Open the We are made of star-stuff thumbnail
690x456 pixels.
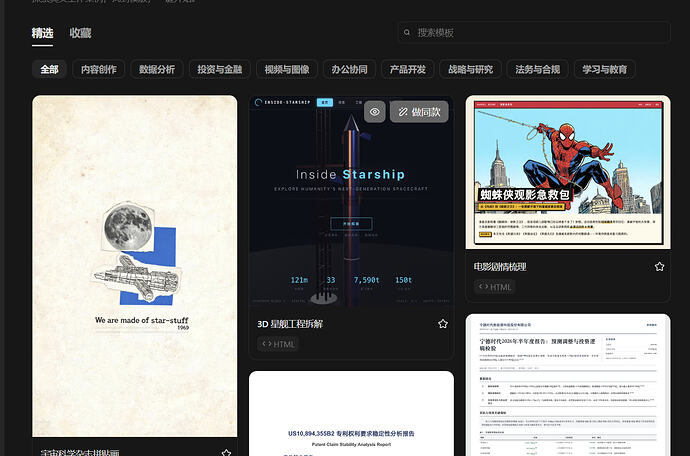(135, 266)
